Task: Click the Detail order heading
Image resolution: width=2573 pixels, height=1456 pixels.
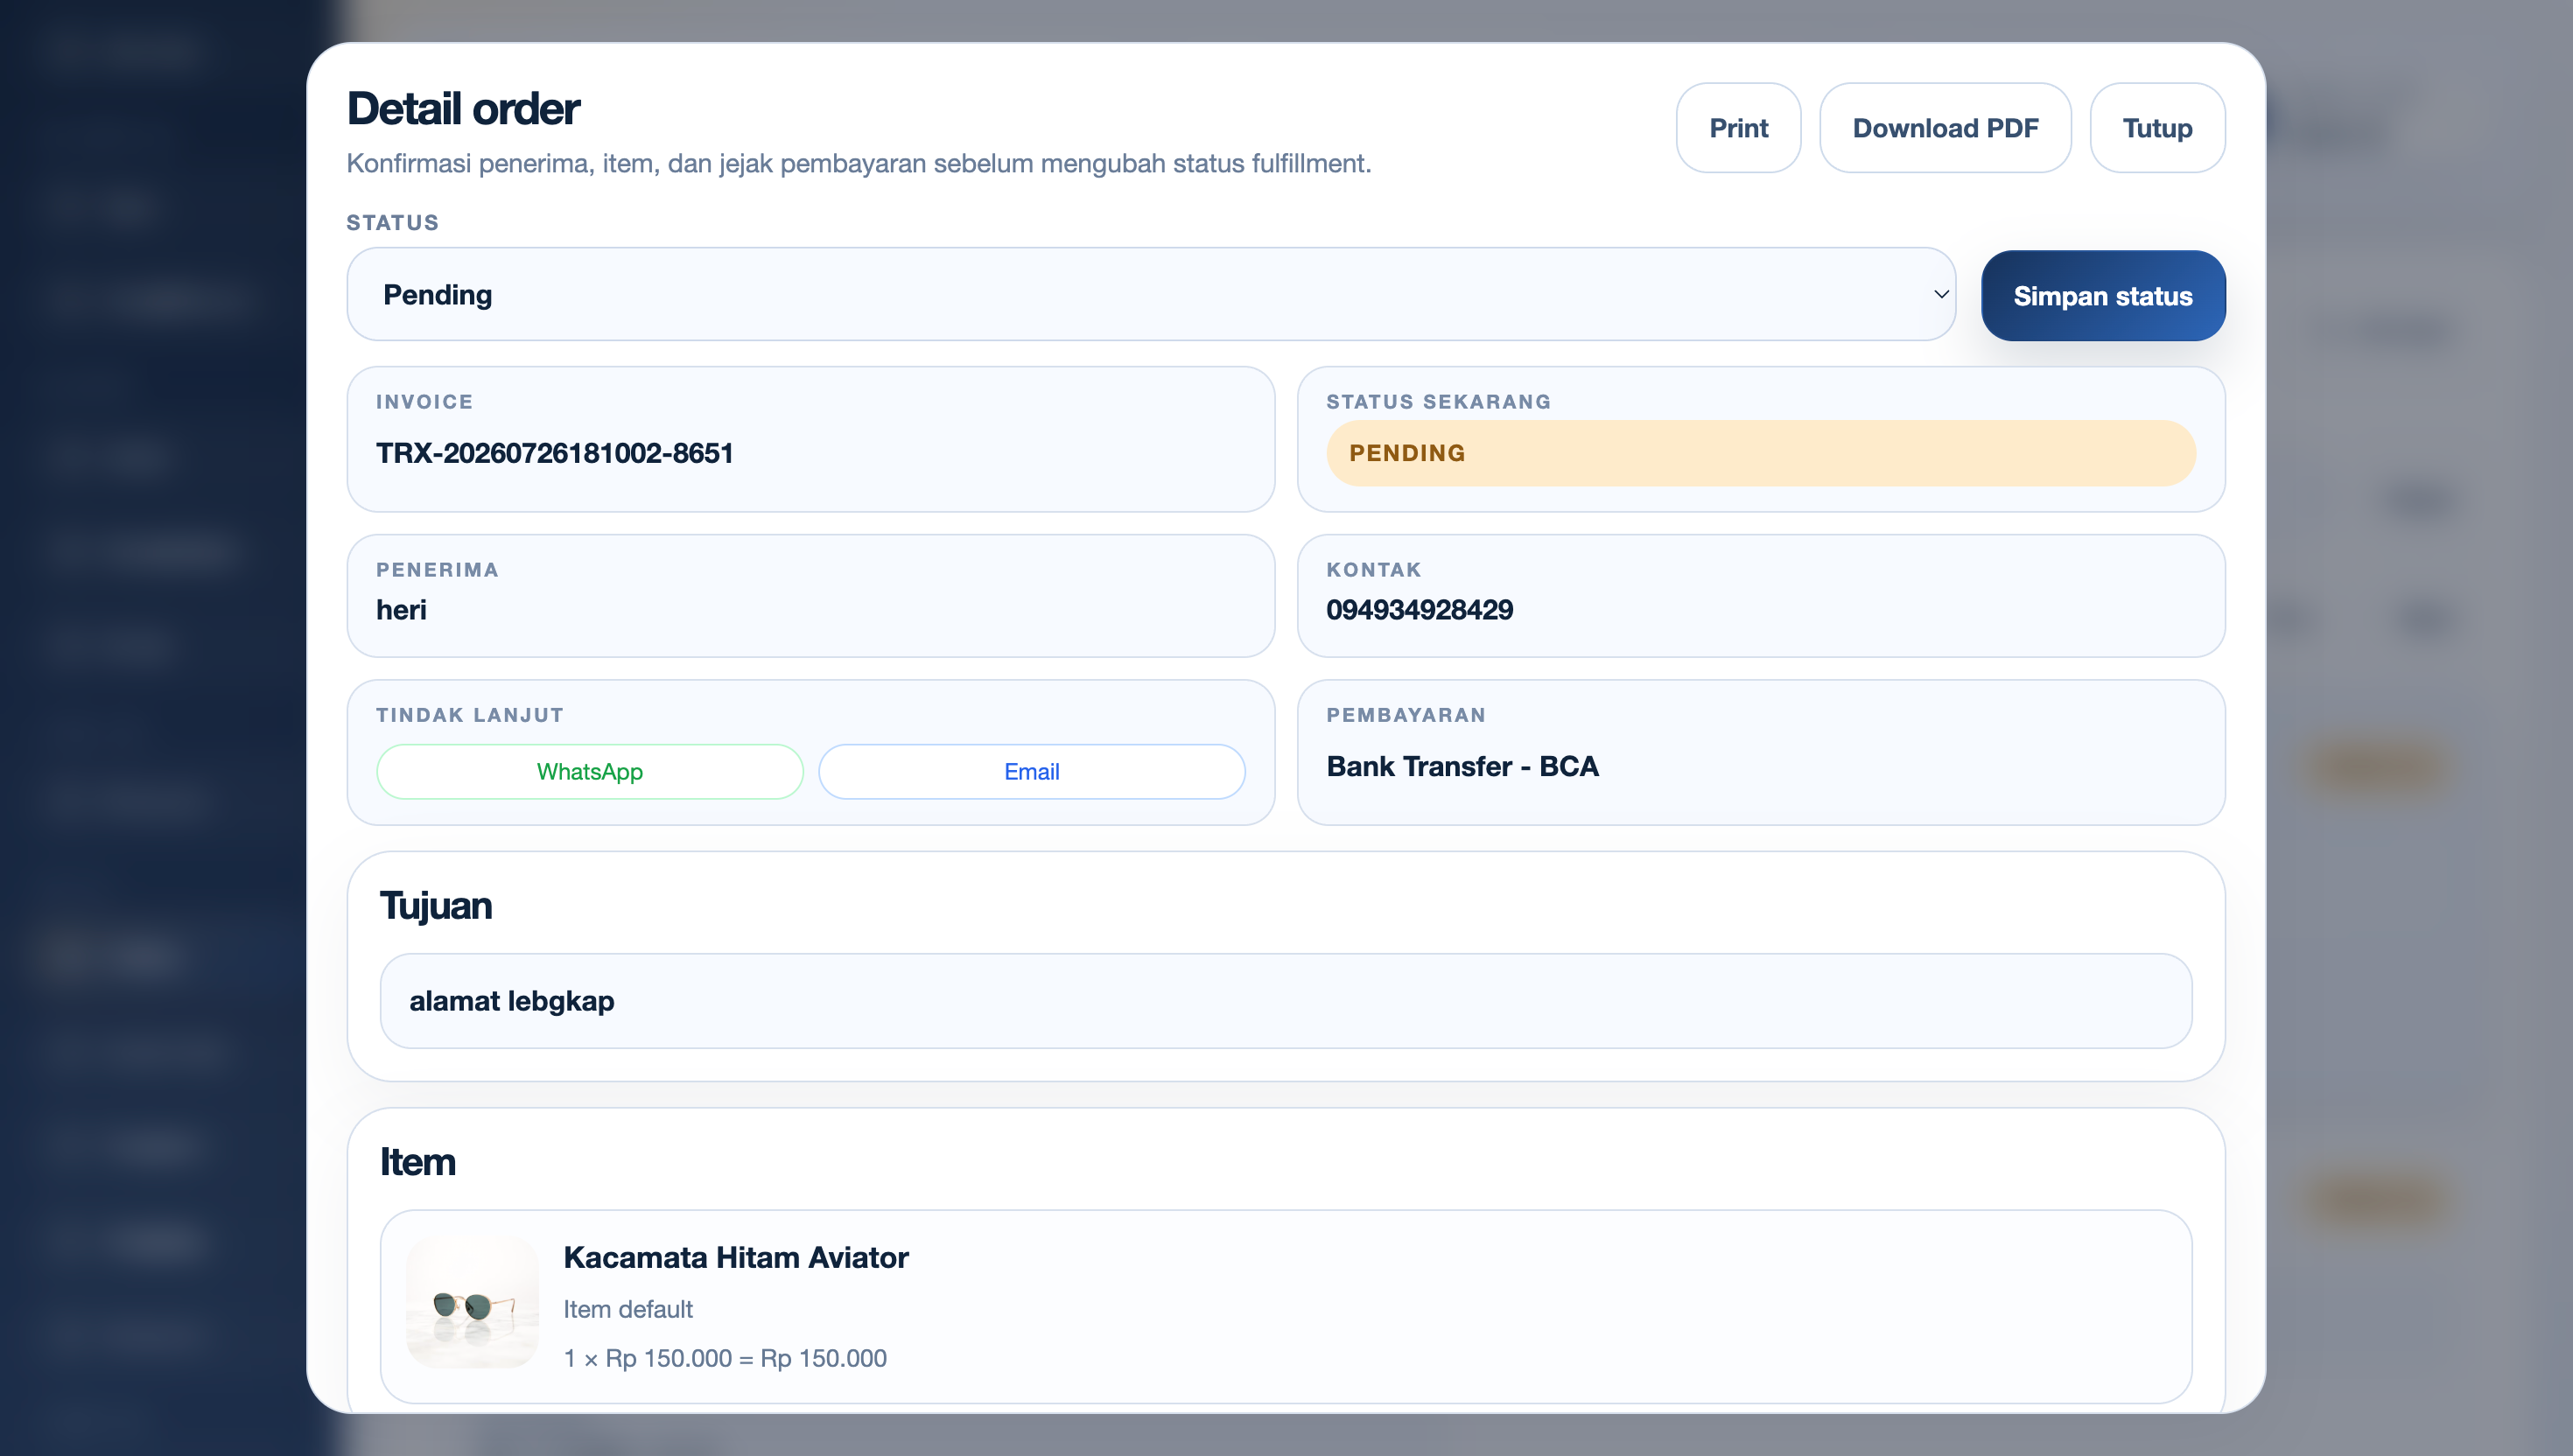Action: tap(463, 109)
